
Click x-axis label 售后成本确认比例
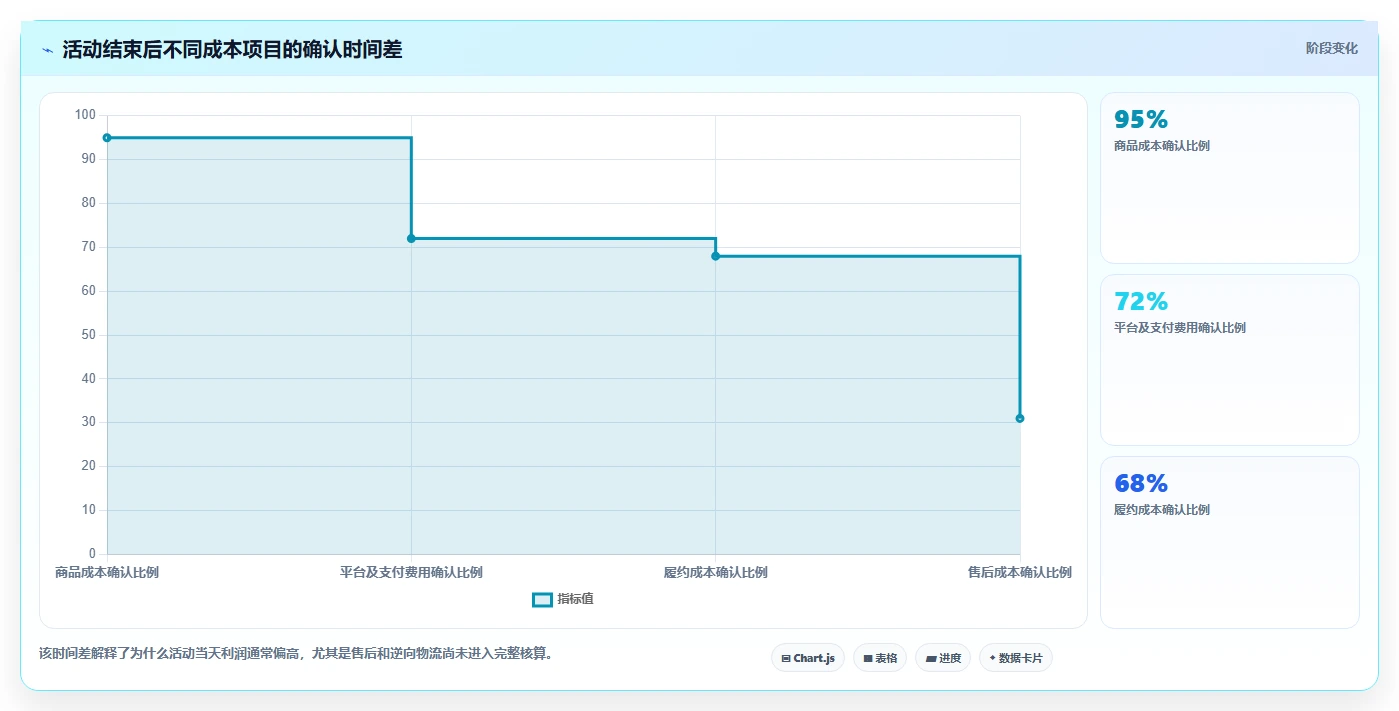click(x=1019, y=573)
